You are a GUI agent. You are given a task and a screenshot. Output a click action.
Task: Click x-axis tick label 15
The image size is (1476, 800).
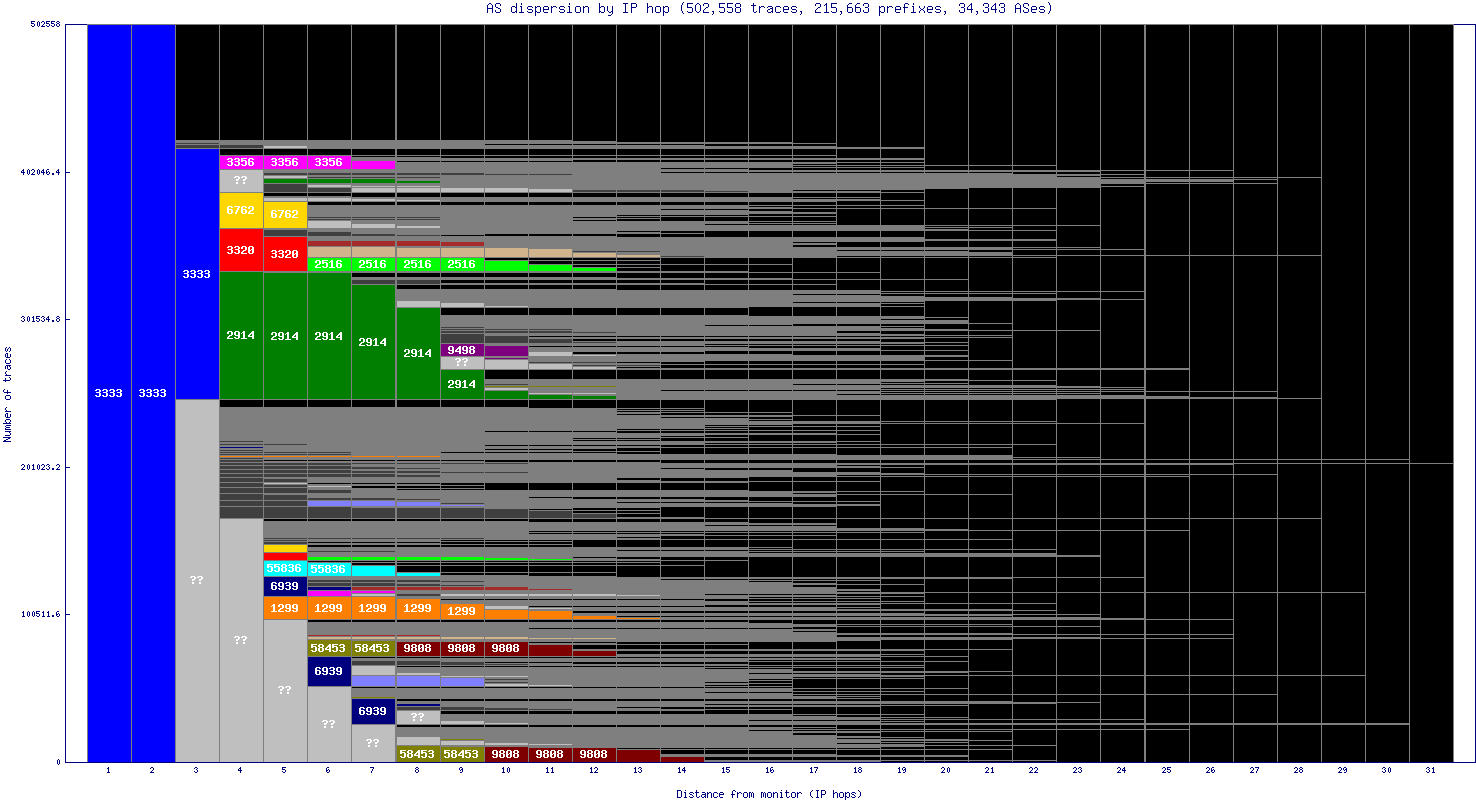pos(725,770)
